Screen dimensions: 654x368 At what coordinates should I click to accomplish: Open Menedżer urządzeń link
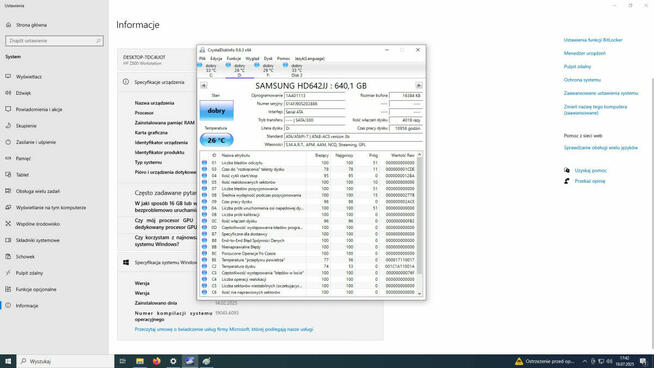pyautogui.click(x=584, y=53)
